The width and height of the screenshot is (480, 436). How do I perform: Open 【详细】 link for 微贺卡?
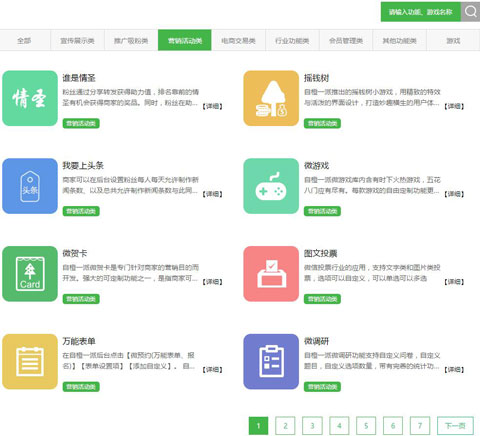click(x=213, y=282)
